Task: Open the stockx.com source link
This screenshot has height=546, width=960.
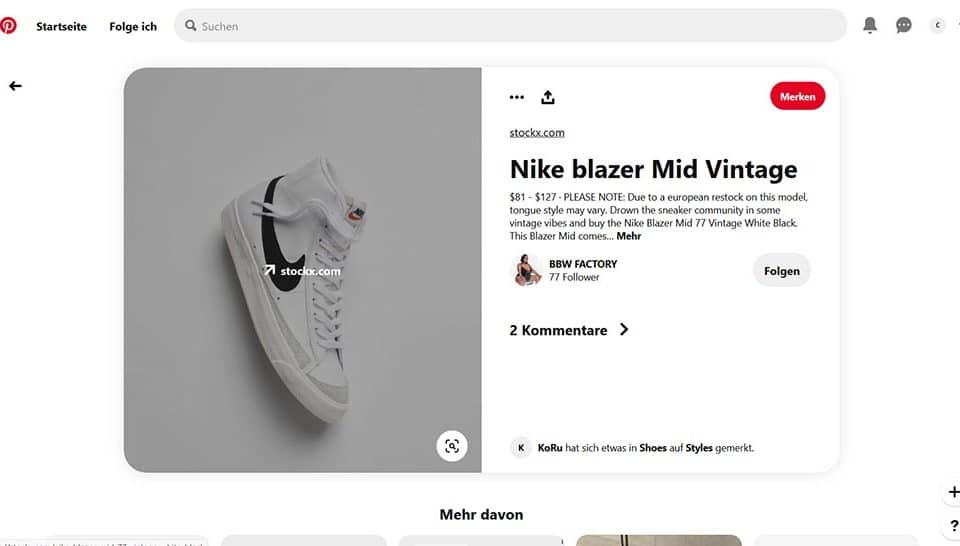Action: (537, 133)
